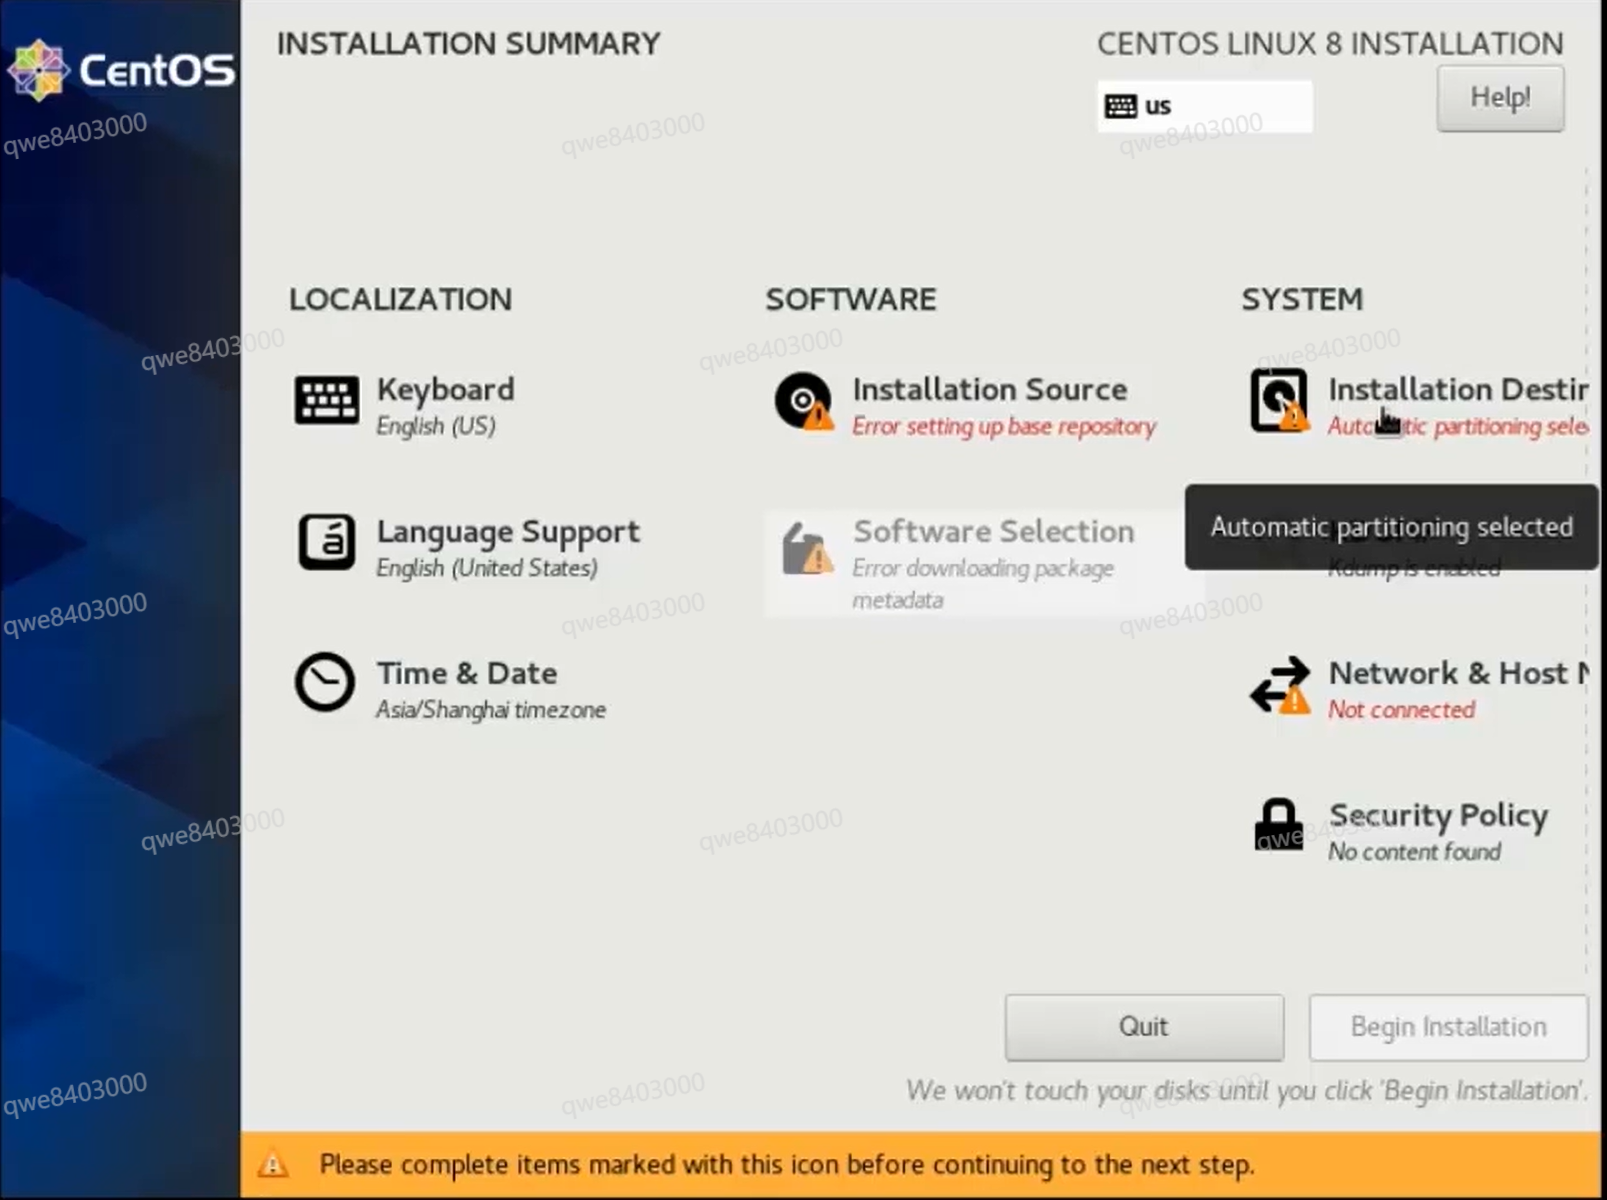Click 'Error downloading package metadata' message
Image resolution: width=1607 pixels, height=1200 pixels.
(983, 584)
